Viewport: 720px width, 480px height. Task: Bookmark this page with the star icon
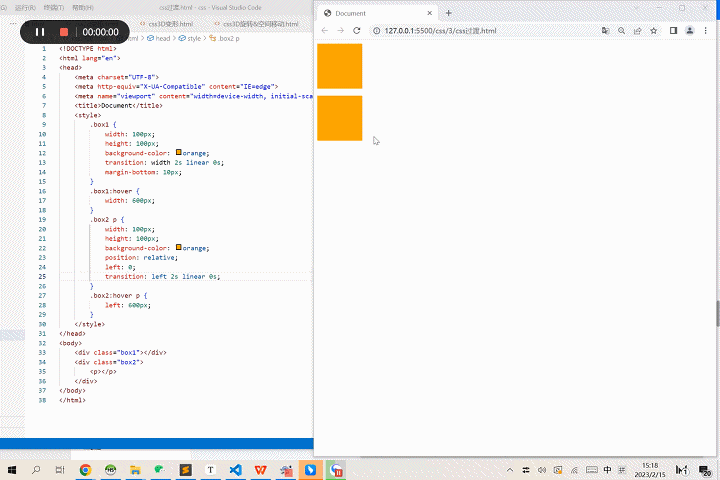[x=654, y=31]
